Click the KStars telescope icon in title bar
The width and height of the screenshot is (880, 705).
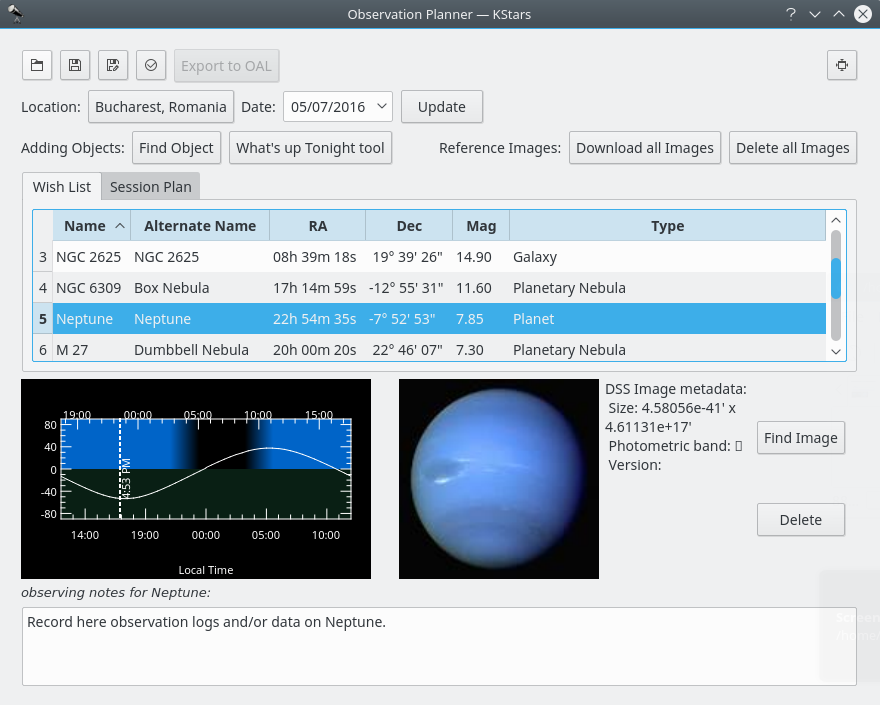15,13
